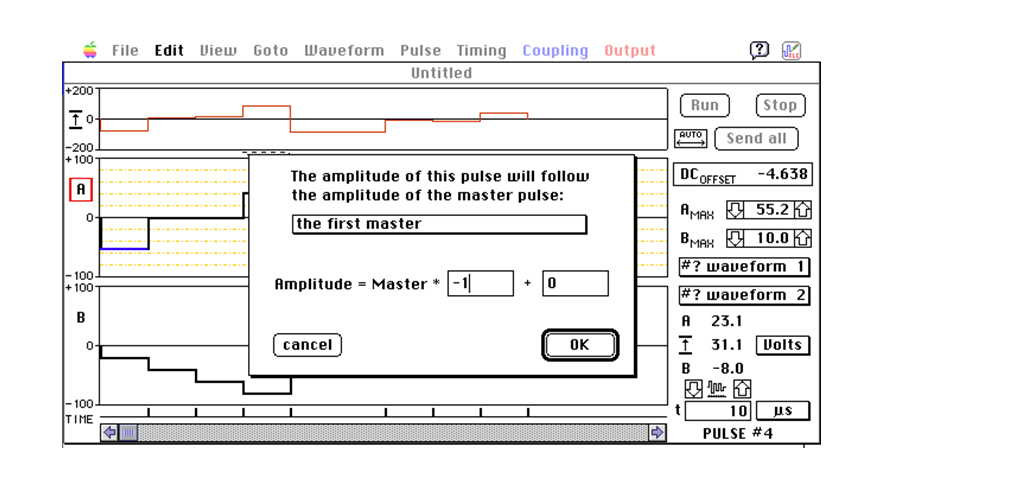
Task: Open the Timing menu
Action: tap(481, 50)
